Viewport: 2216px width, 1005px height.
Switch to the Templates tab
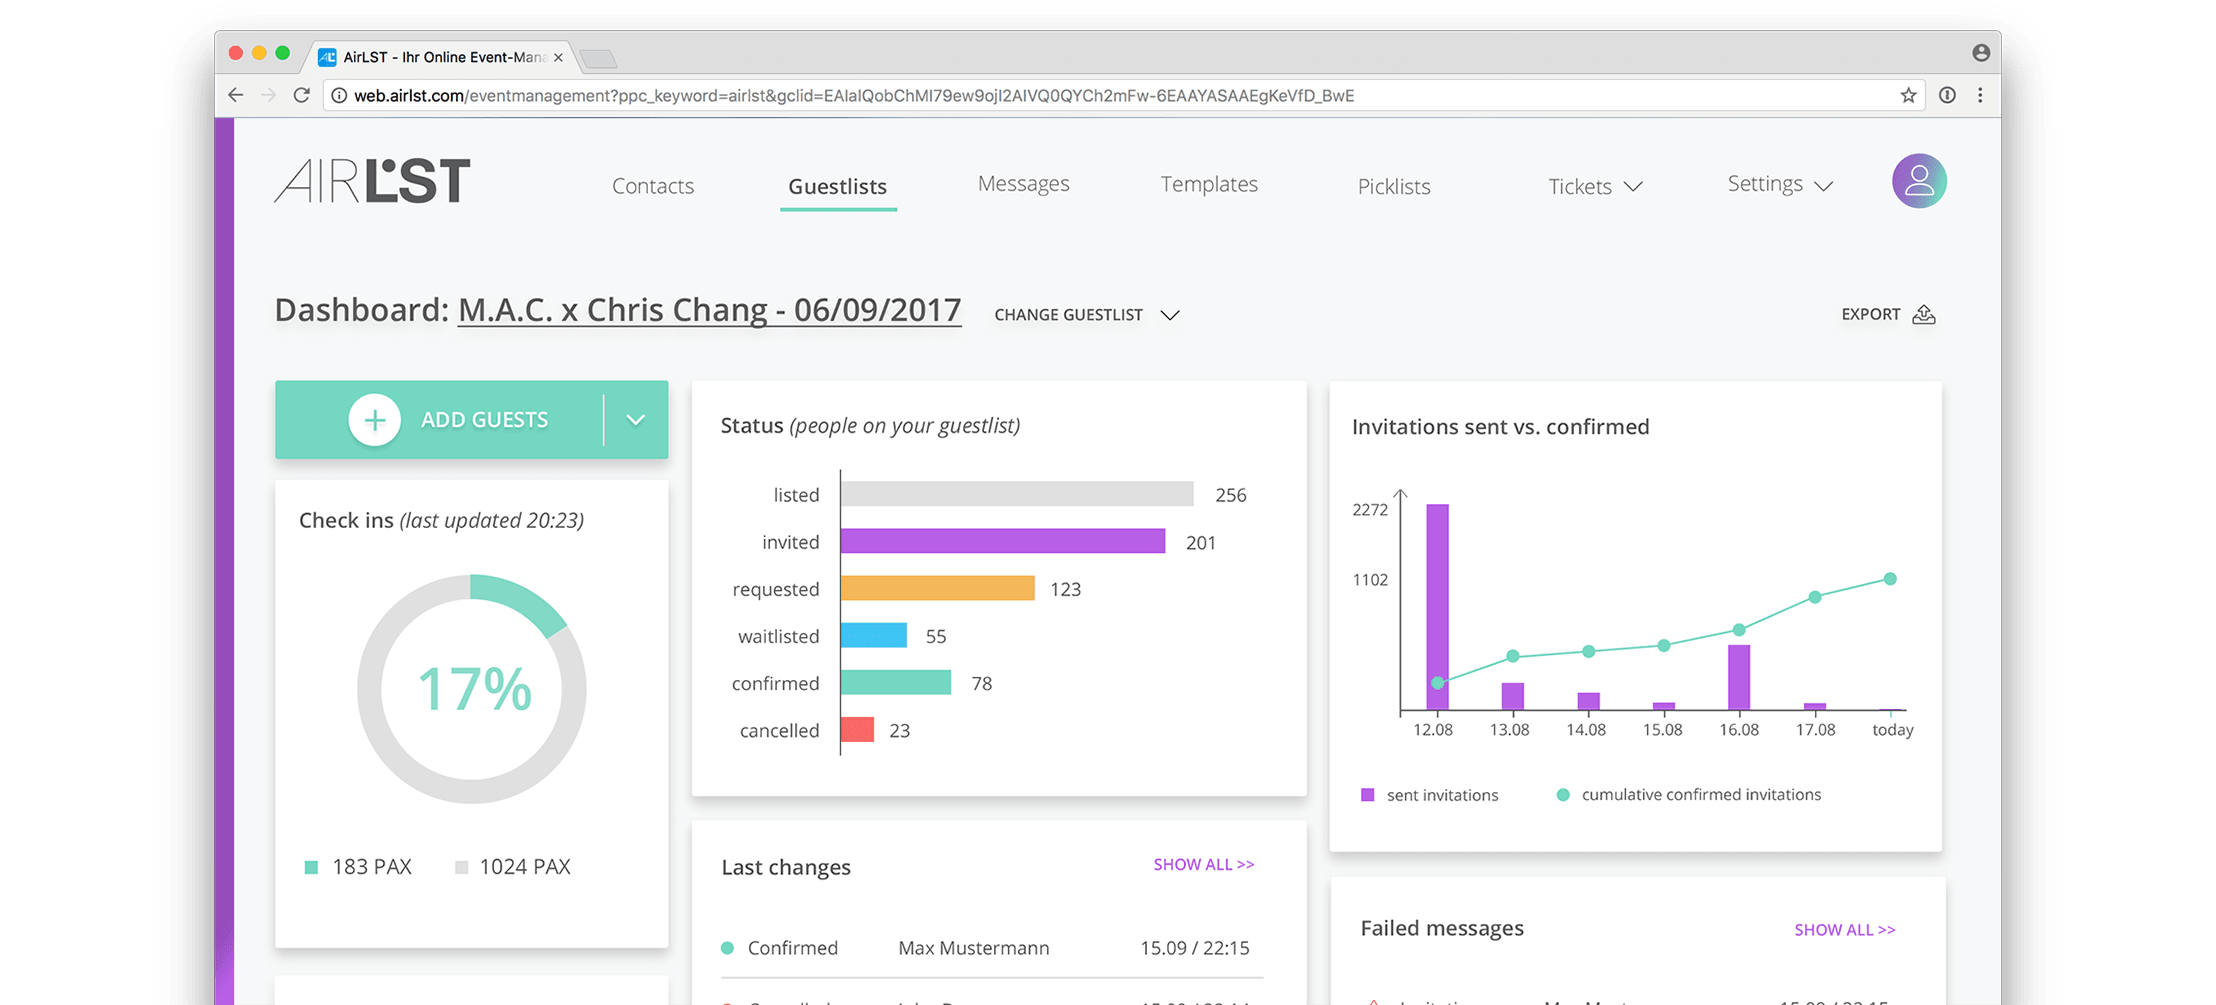1209,184
